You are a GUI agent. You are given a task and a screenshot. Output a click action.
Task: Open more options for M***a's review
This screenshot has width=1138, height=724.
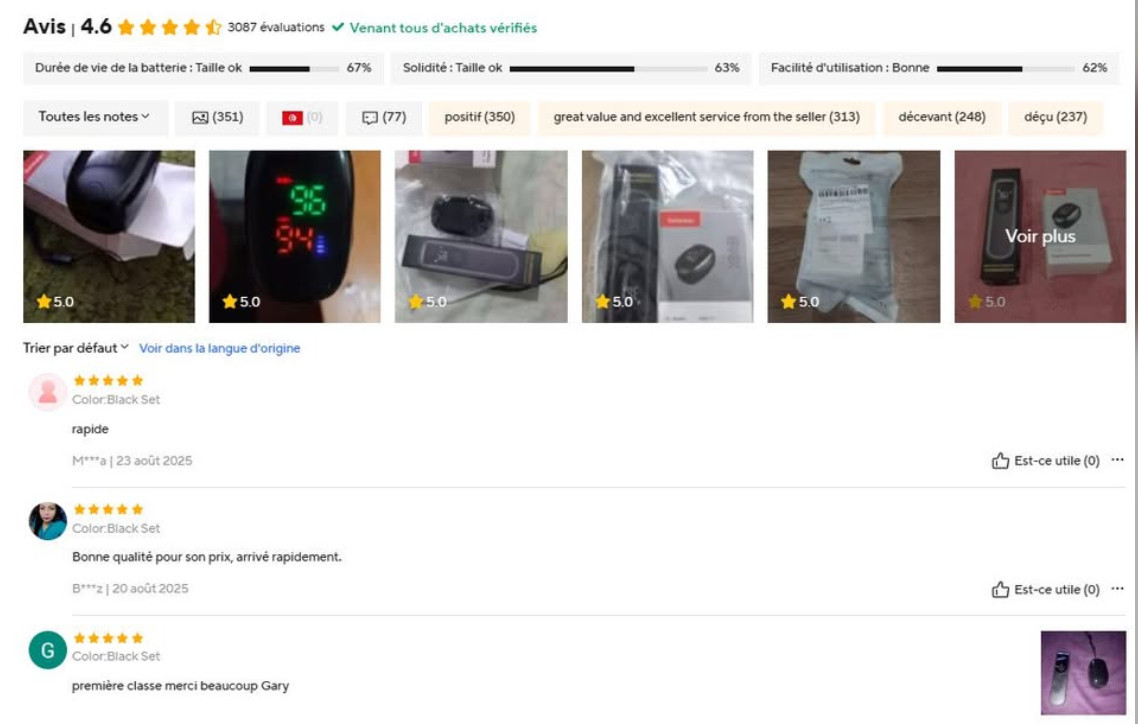1117,460
